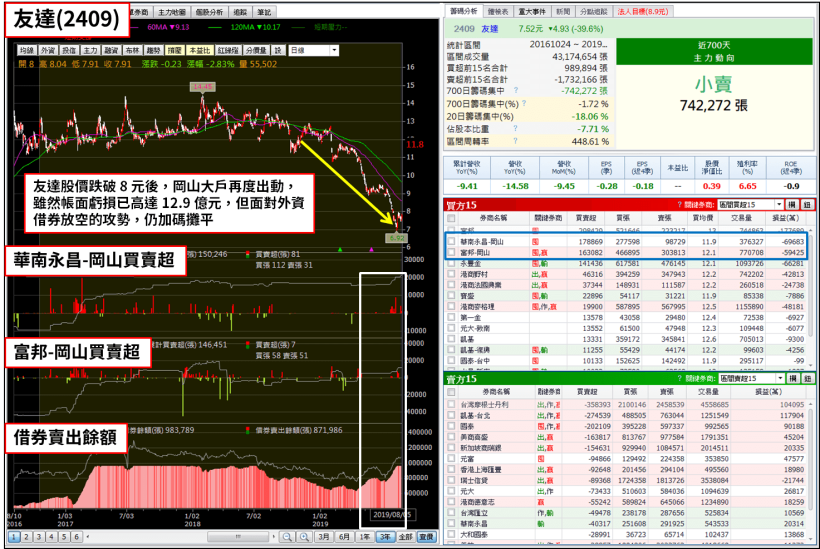This screenshot has width=820, height=549.
Task: Click right scroll arrow of chart scrollbar
Action: click(274, 536)
